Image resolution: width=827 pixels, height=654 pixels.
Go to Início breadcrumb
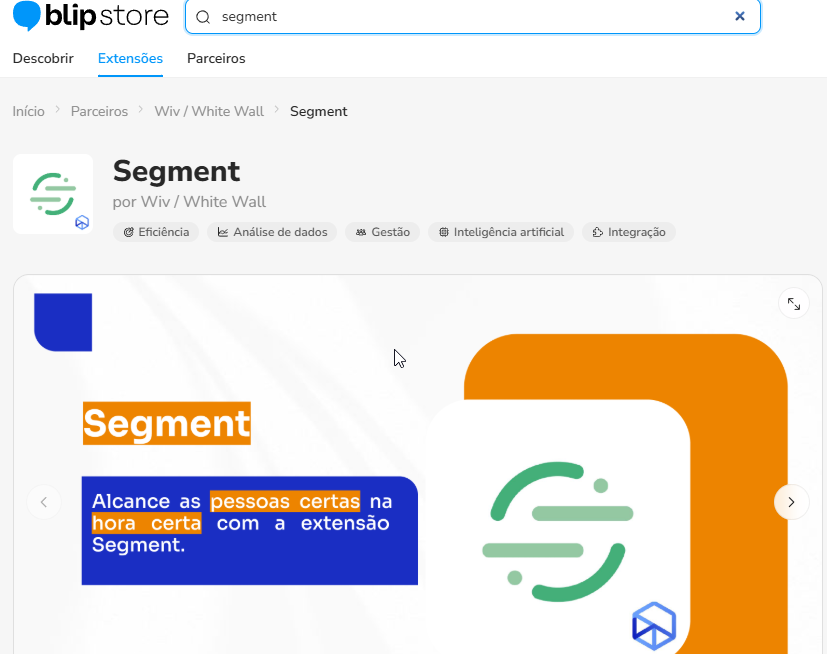pos(28,111)
